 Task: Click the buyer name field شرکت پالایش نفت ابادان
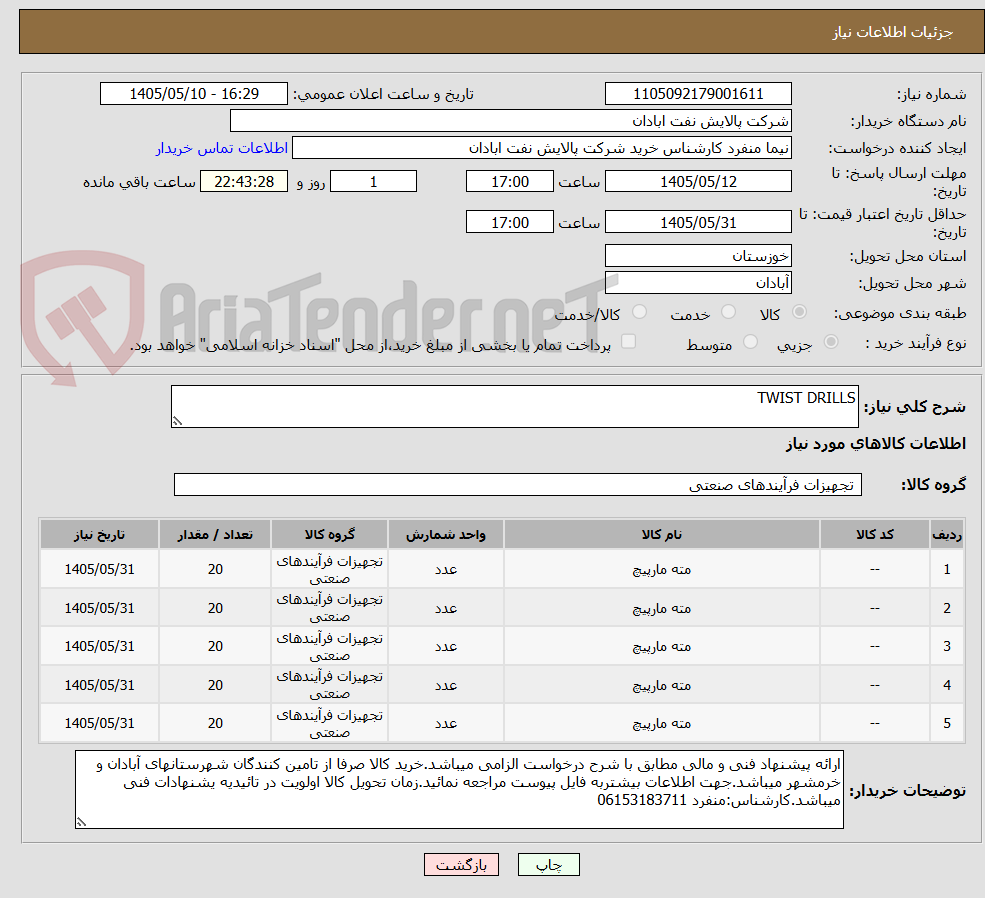tap(511, 121)
